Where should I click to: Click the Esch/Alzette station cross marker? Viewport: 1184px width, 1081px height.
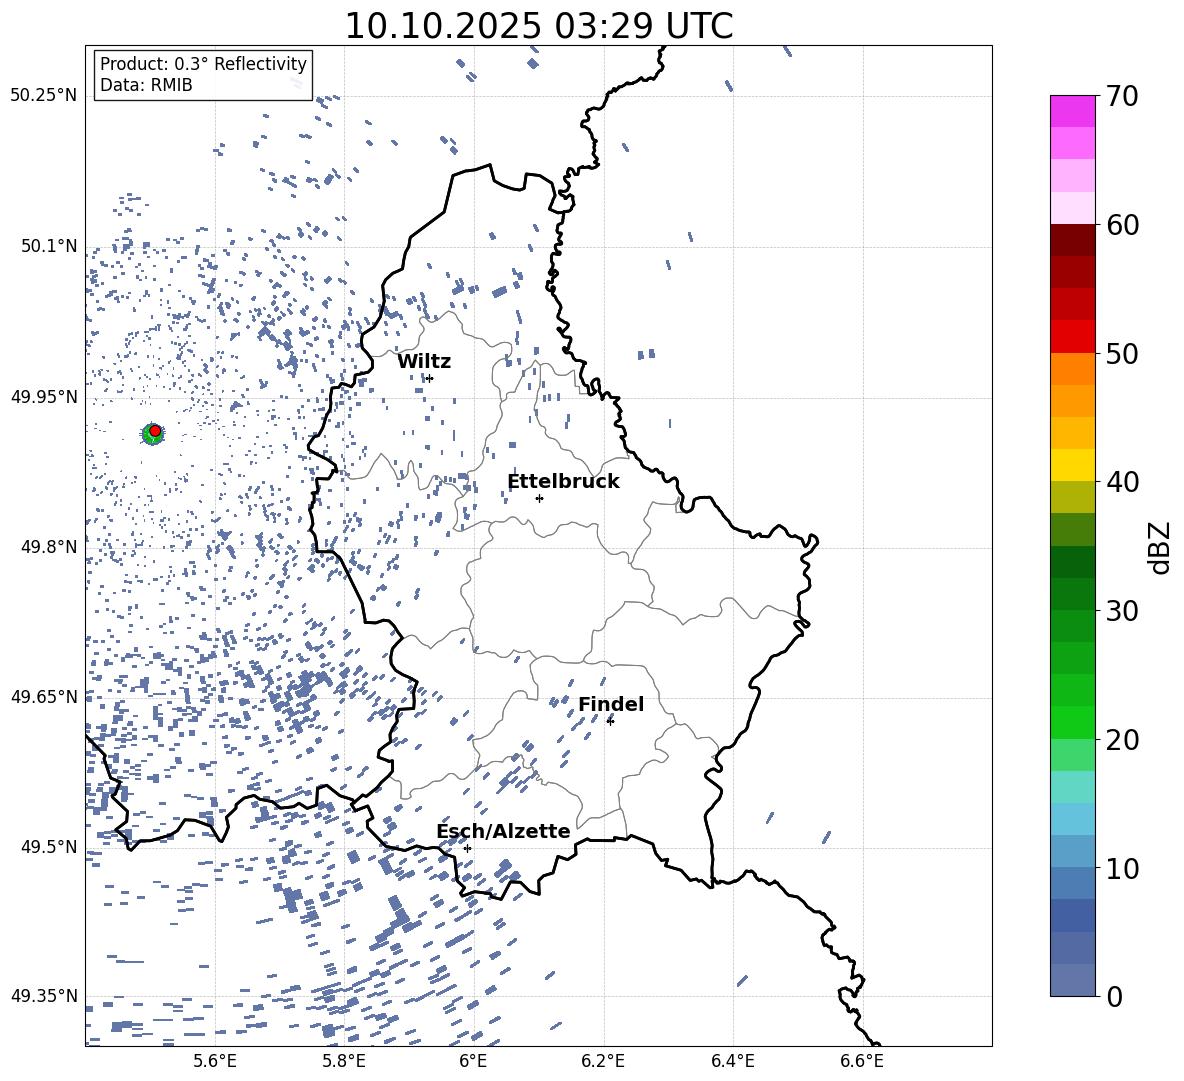(467, 848)
